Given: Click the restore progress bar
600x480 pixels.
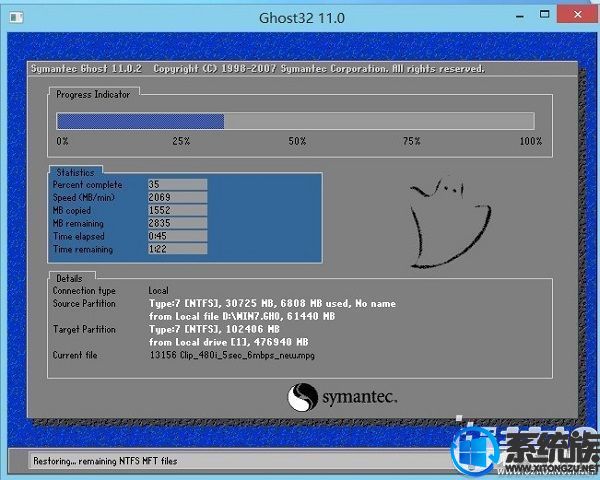Looking at the screenshot, I should coord(295,121).
